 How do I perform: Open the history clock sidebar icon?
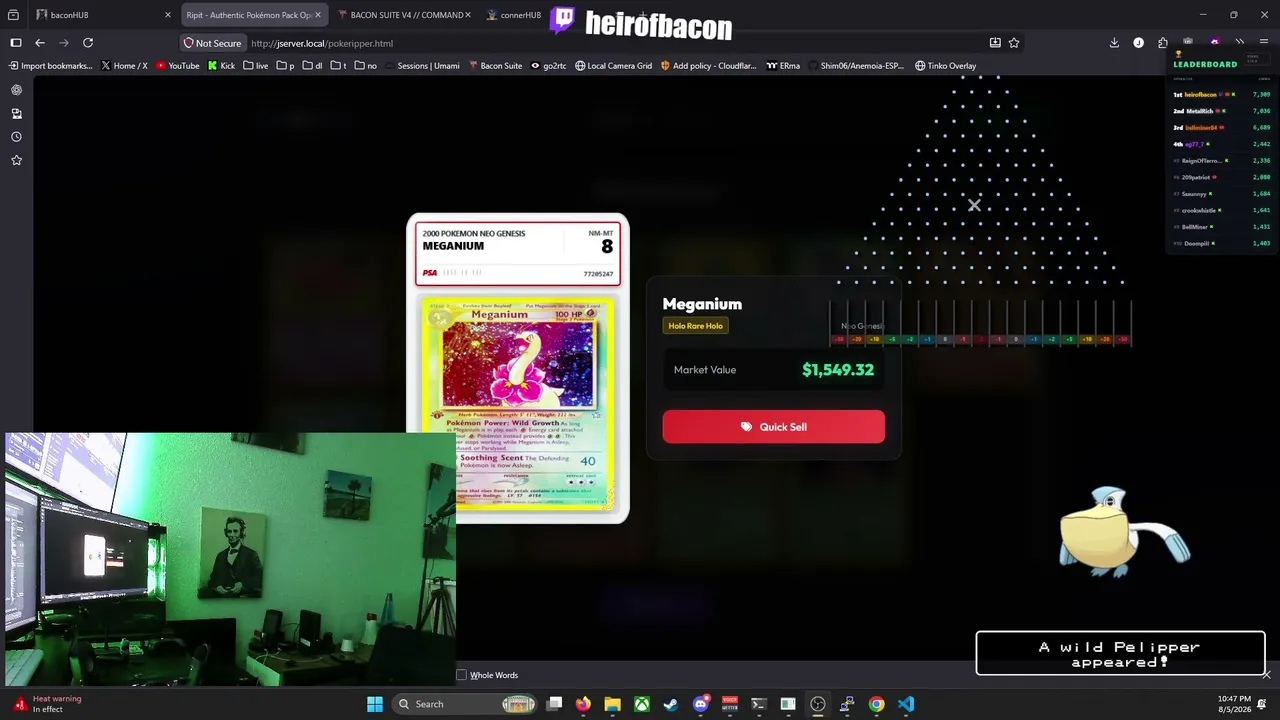[x=16, y=137]
